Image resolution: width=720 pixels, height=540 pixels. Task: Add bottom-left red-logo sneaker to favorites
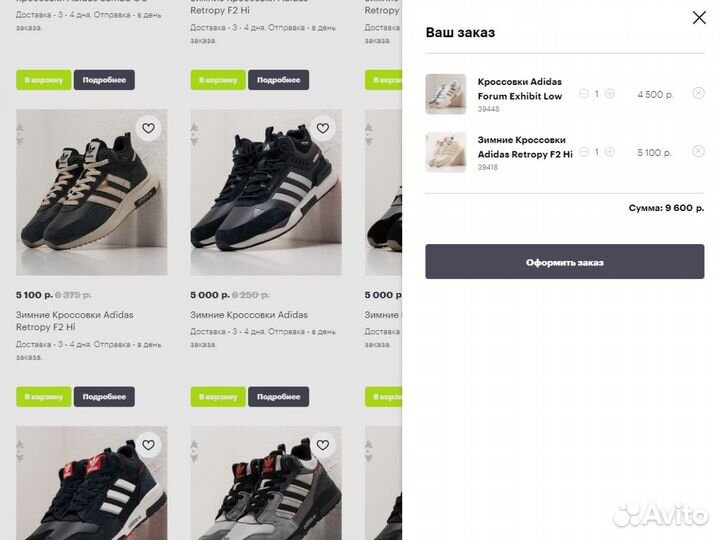coord(149,445)
